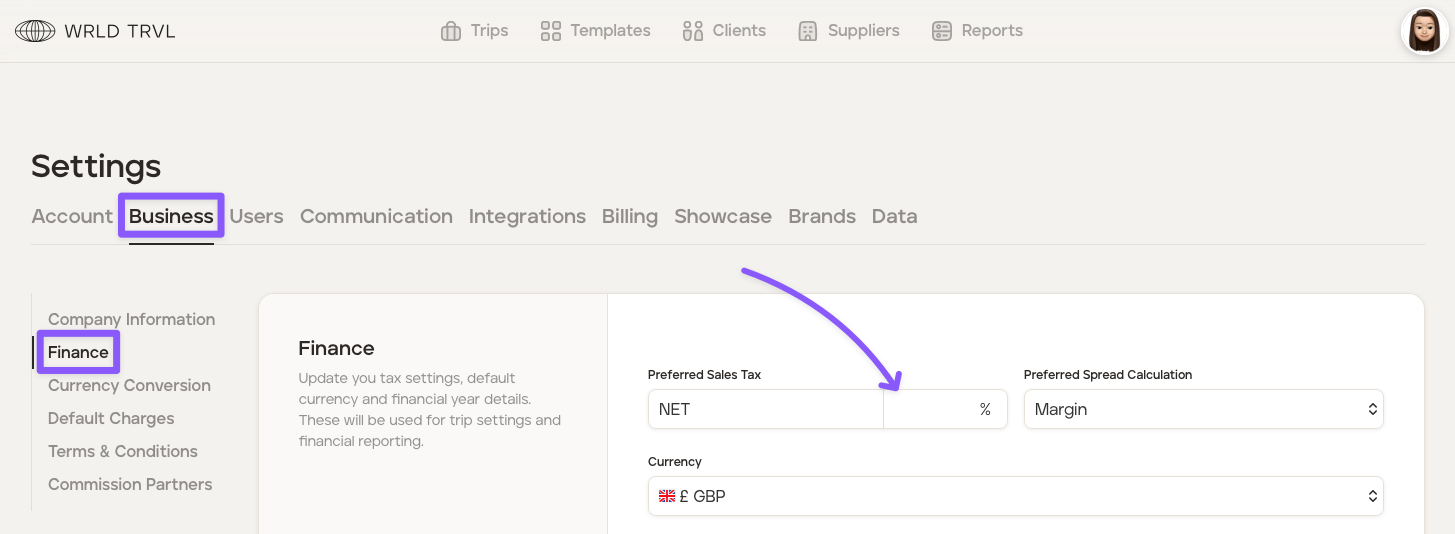Open the user avatar profile menu

click(x=1424, y=31)
